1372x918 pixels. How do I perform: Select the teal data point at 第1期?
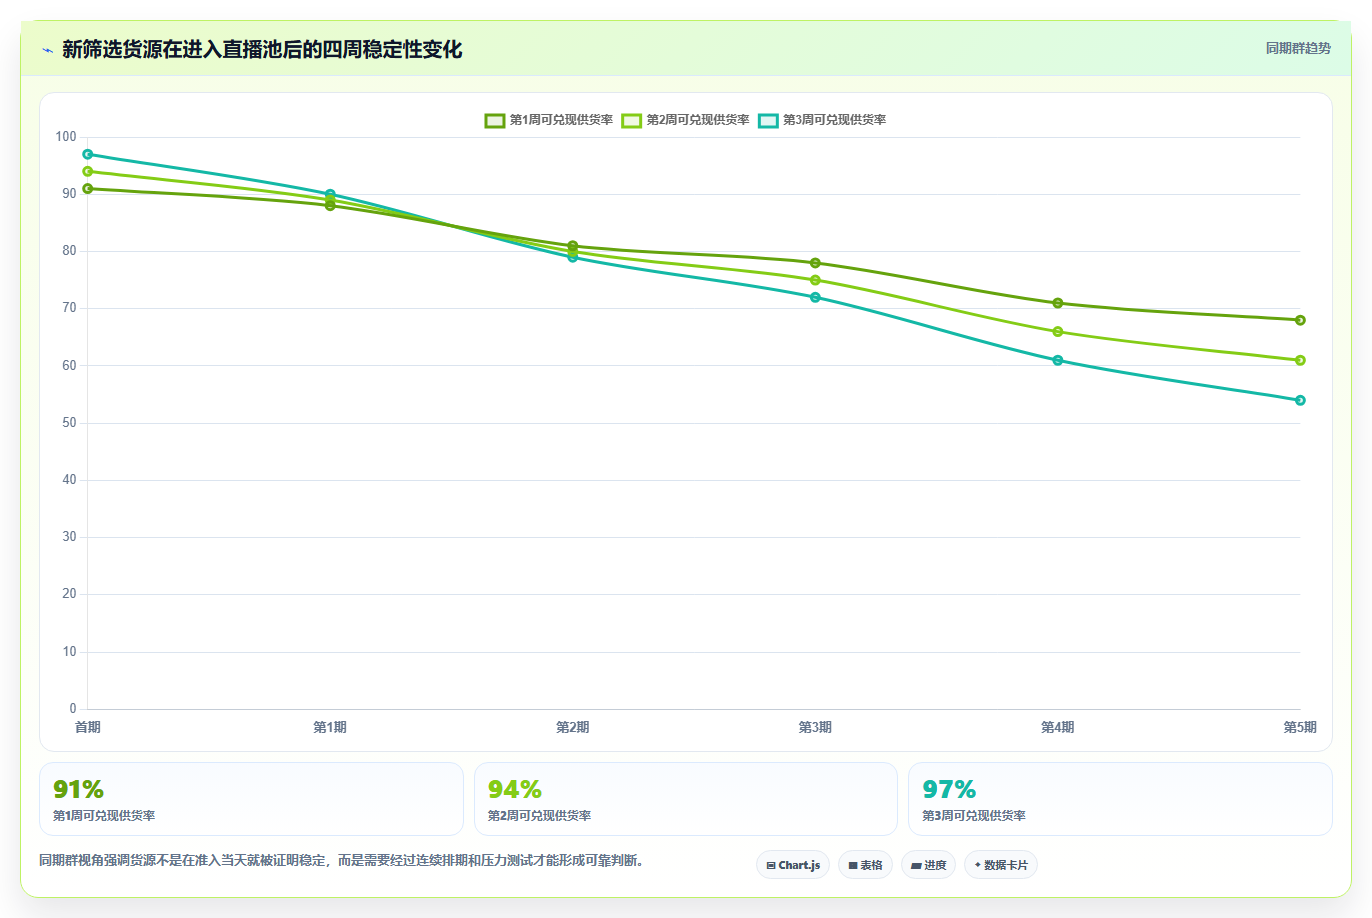(x=330, y=194)
